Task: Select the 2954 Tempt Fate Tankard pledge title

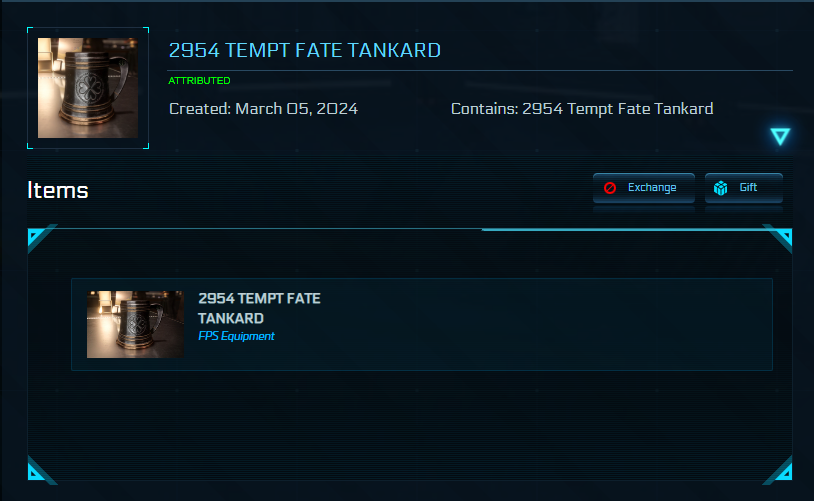Action: coord(304,50)
